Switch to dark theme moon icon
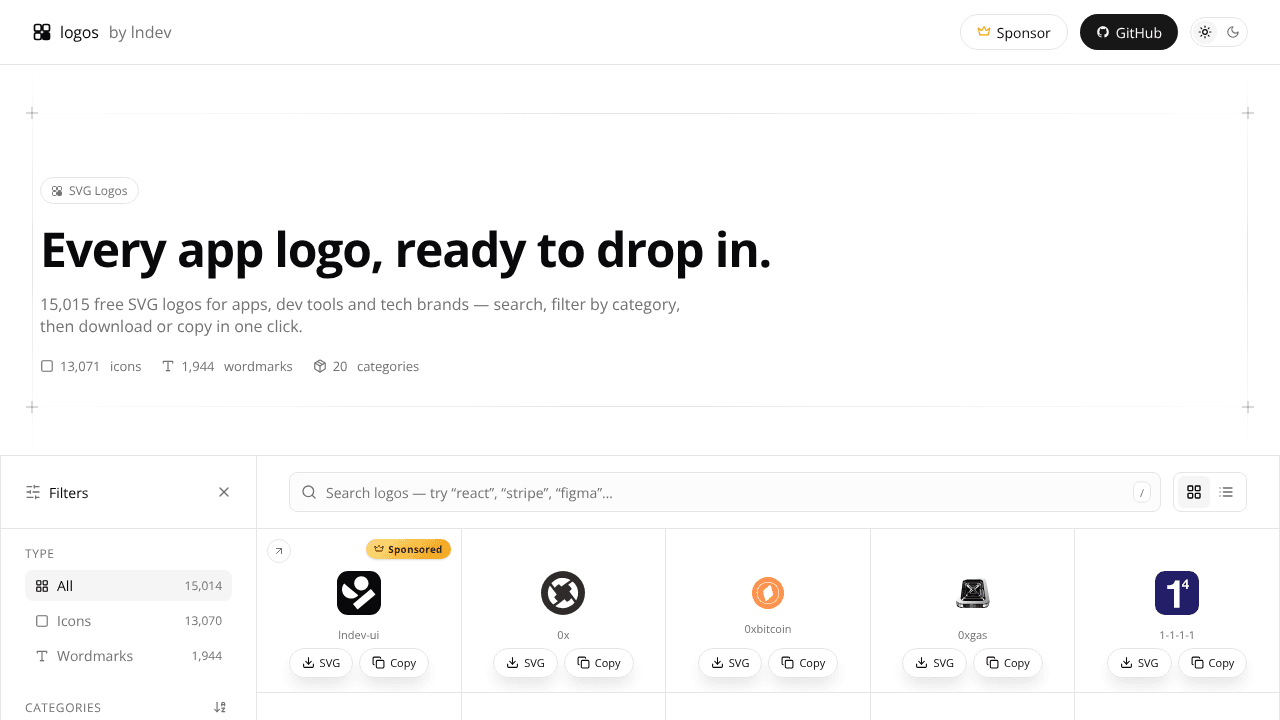This screenshot has width=1280, height=720. coord(1233,32)
